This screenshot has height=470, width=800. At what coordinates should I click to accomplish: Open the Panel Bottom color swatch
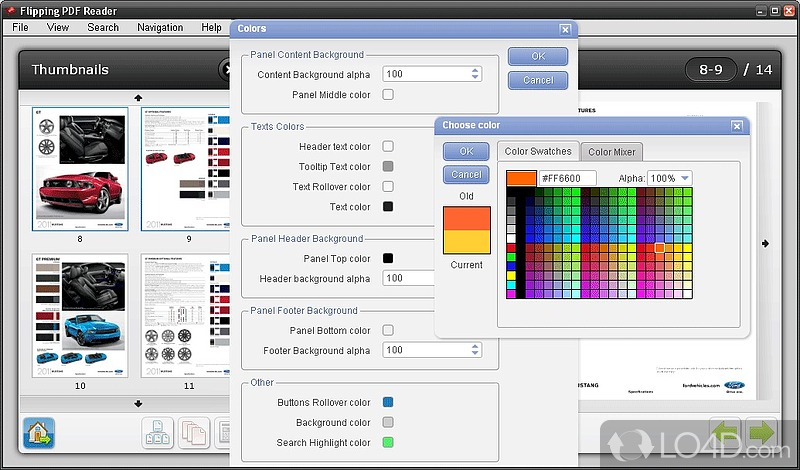pyautogui.click(x=388, y=330)
